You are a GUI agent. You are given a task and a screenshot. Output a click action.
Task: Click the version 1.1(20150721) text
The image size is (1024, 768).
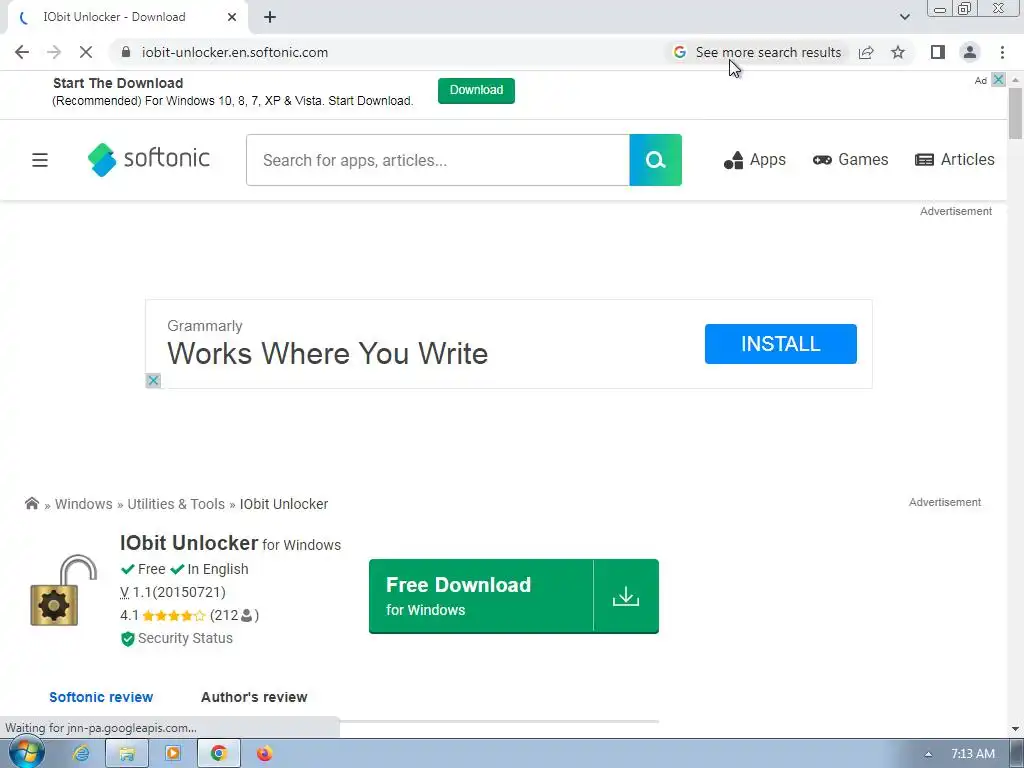pos(173,592)
